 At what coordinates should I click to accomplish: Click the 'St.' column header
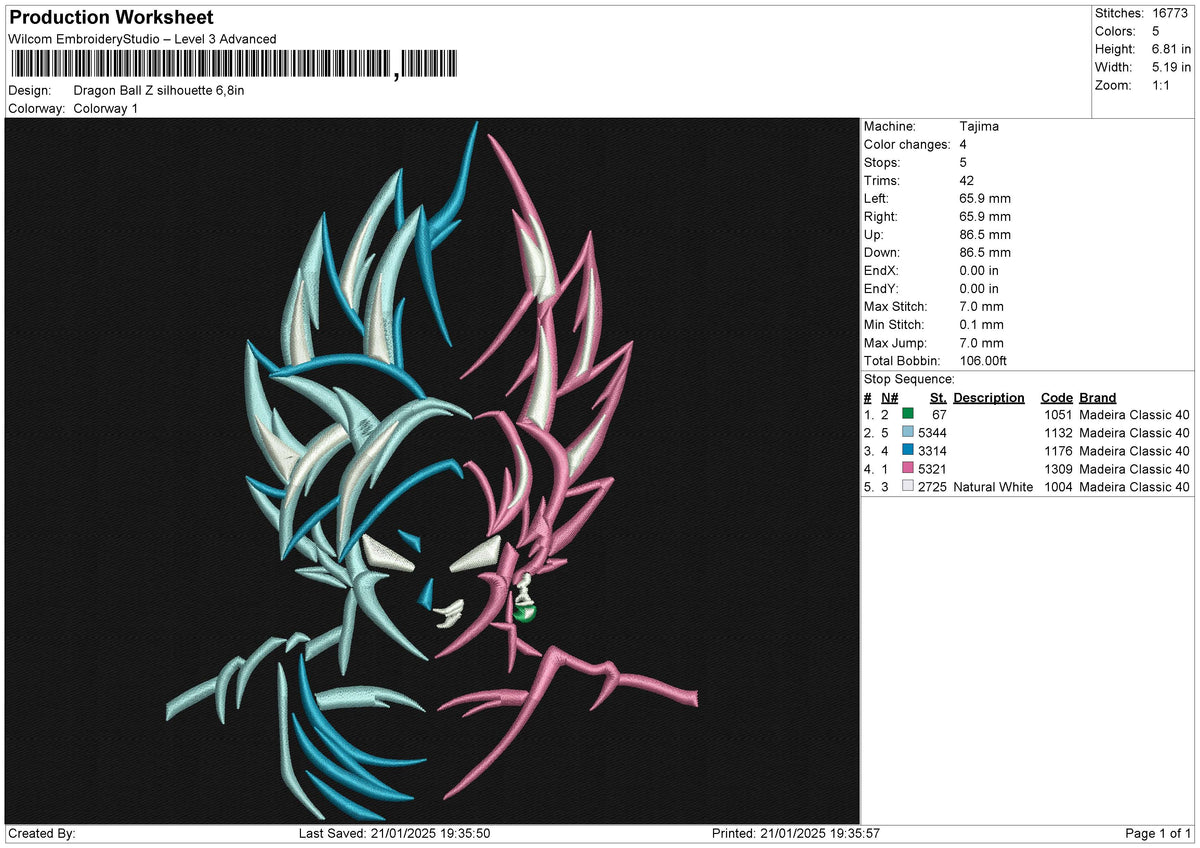coord(938,397)
